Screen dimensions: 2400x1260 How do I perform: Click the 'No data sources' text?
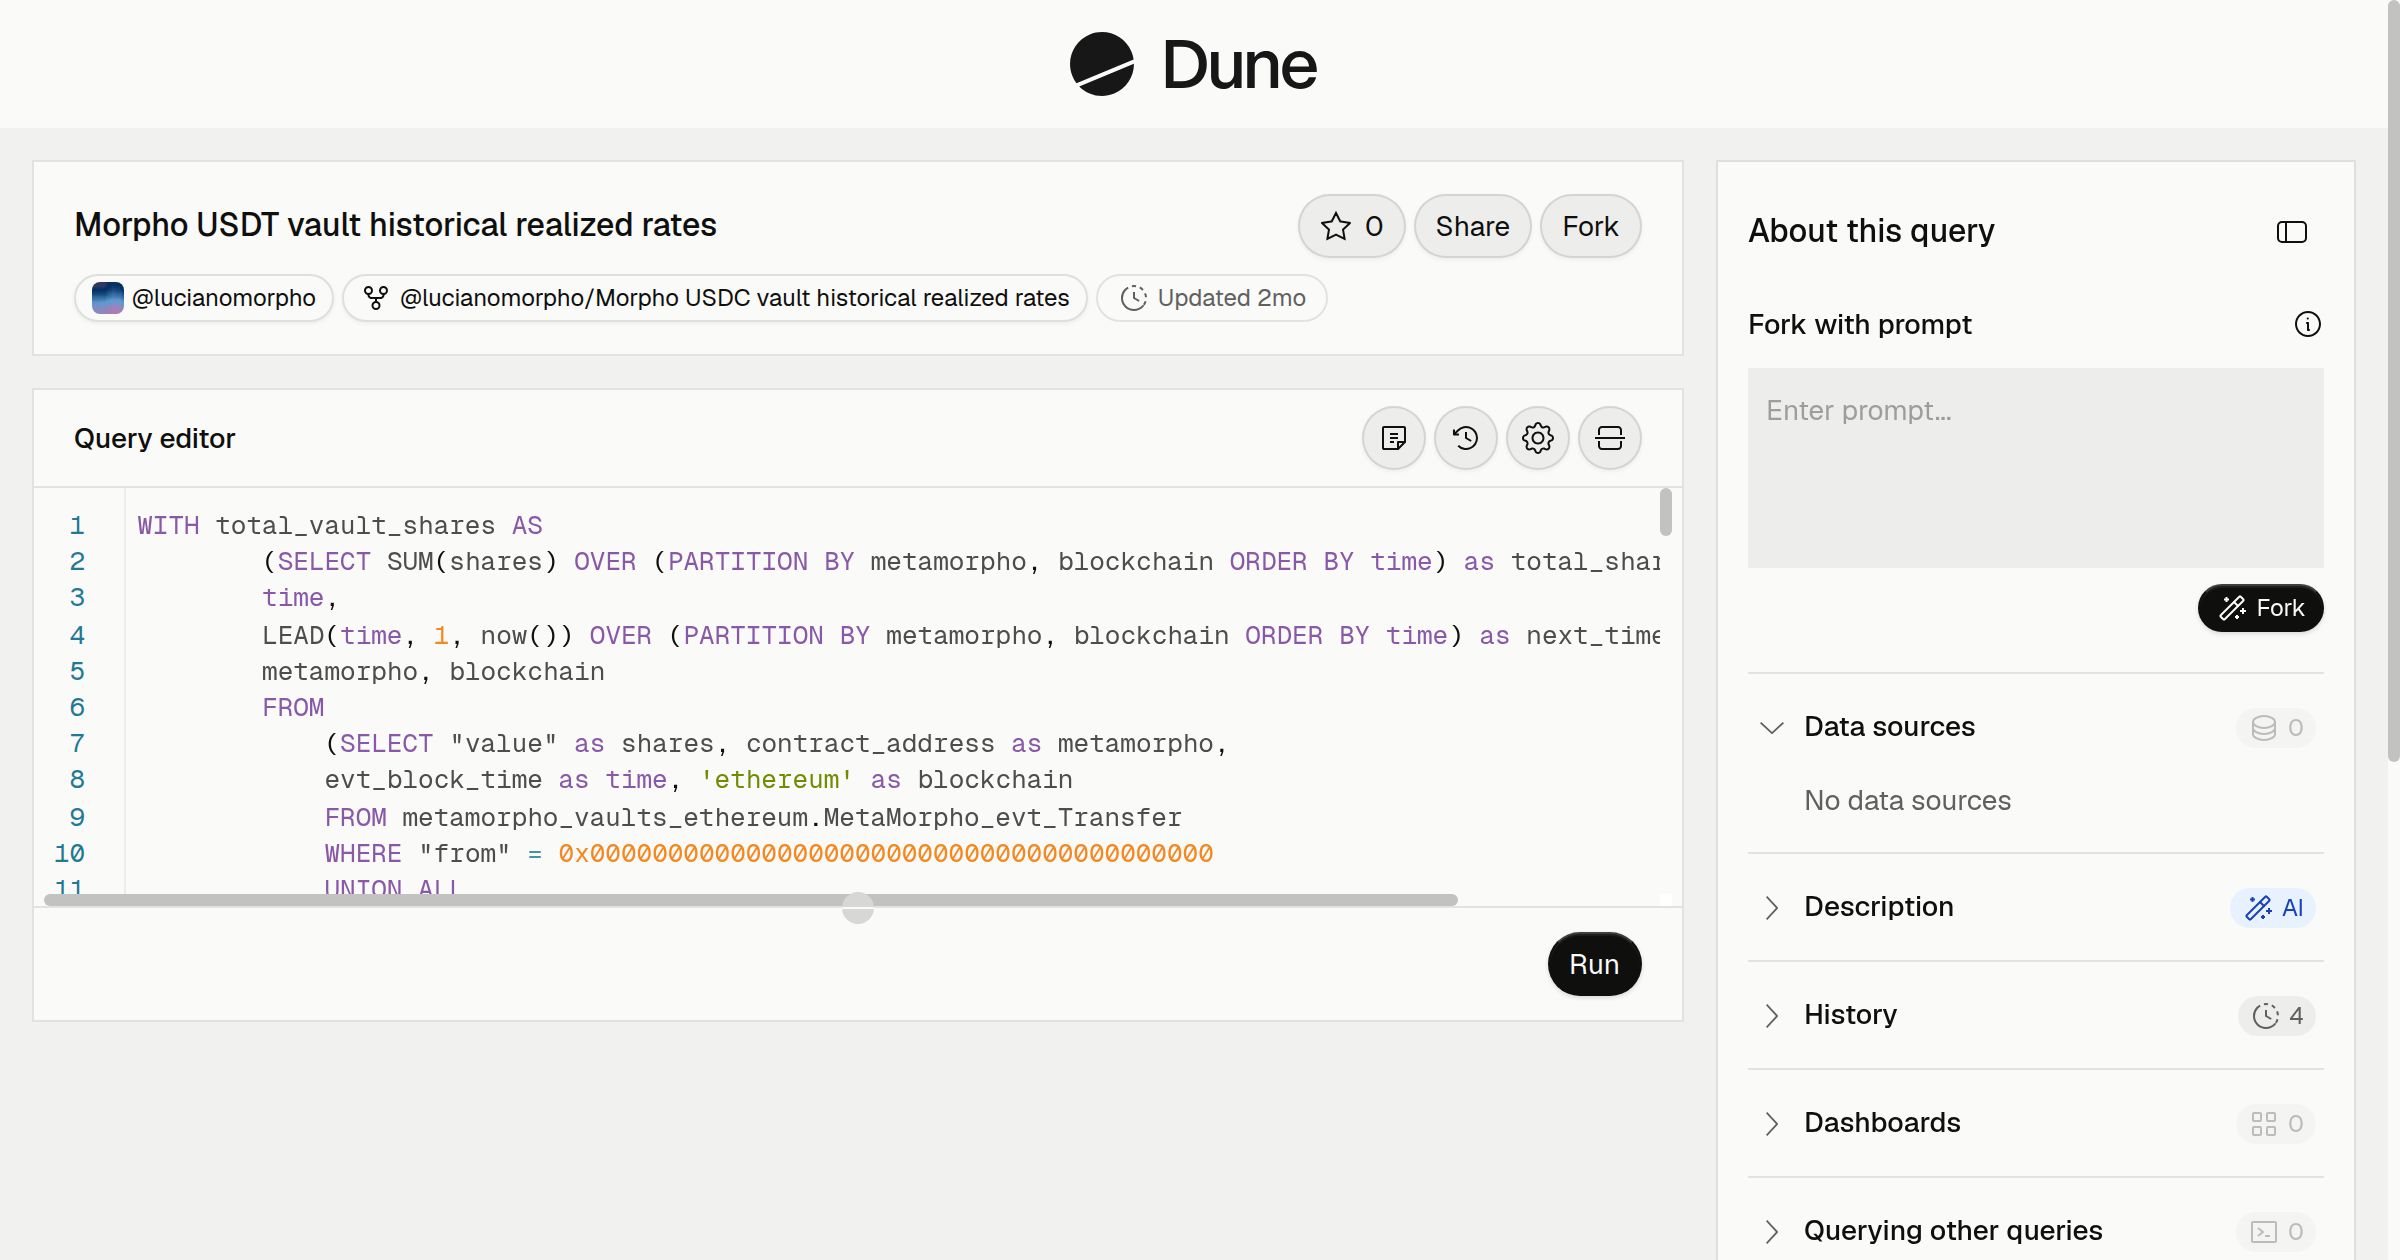click(1907, 801)
